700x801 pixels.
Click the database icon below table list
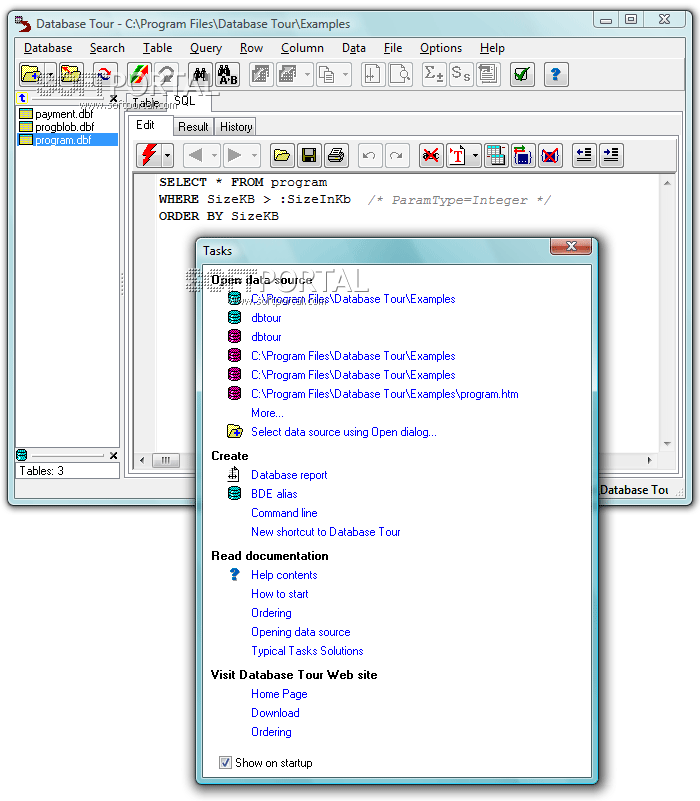point(21,455)
